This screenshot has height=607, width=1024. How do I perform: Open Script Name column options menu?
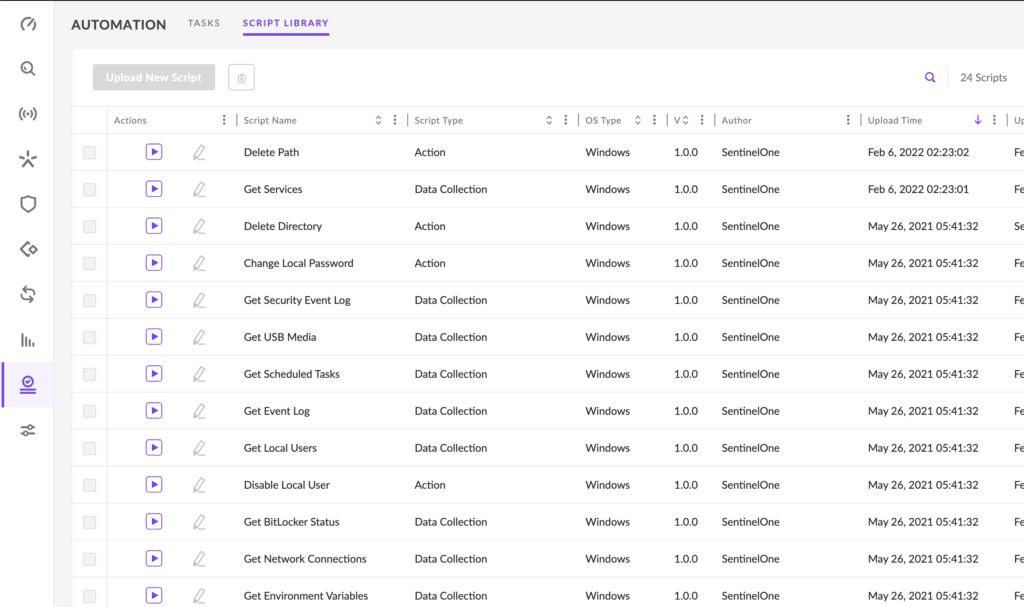(396, 120)
